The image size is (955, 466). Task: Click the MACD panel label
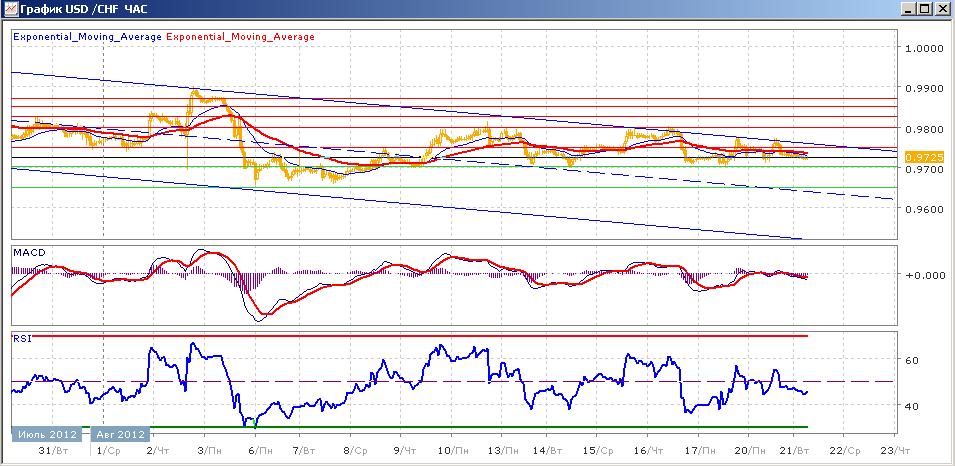27,252
